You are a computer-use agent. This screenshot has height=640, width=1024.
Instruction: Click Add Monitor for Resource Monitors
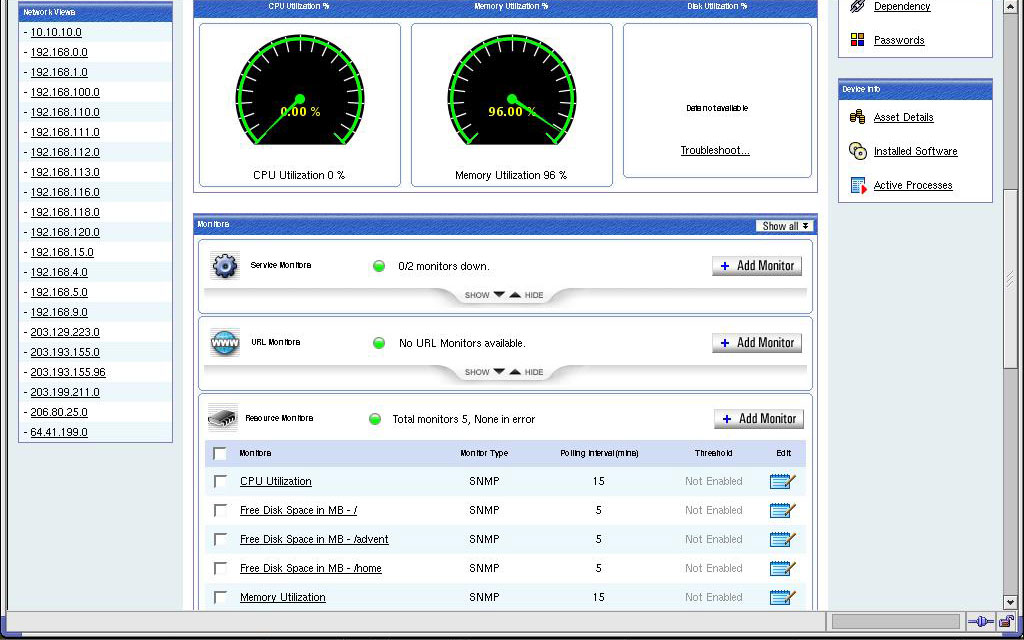click(x=759, y=419)
